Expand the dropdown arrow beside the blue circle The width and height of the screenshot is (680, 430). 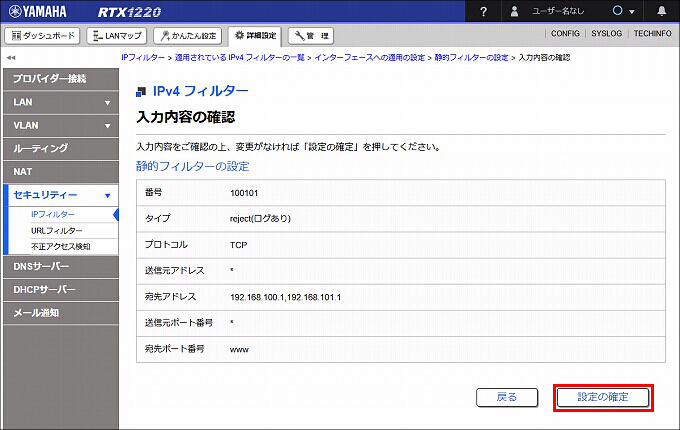coord(632,12)
